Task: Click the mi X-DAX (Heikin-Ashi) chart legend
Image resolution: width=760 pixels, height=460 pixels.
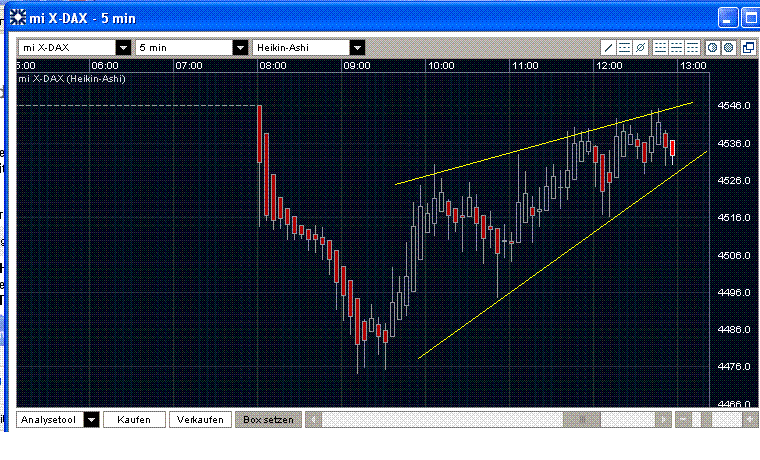Action: [x=72, y=79]
